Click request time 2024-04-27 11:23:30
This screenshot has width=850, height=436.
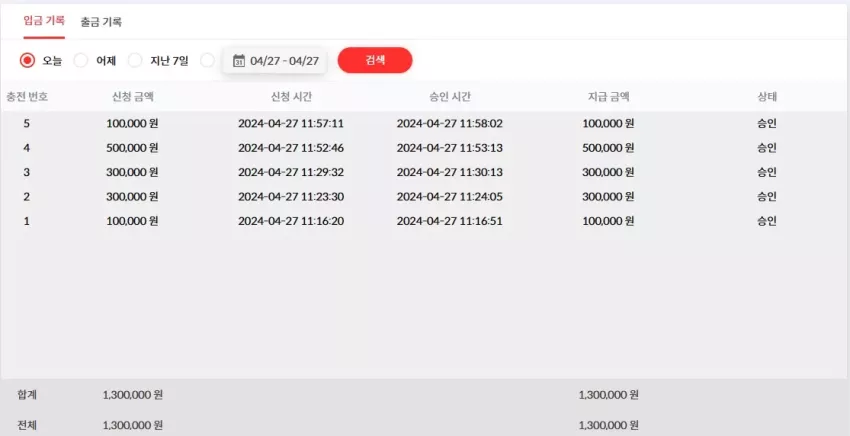pos(291,197)
